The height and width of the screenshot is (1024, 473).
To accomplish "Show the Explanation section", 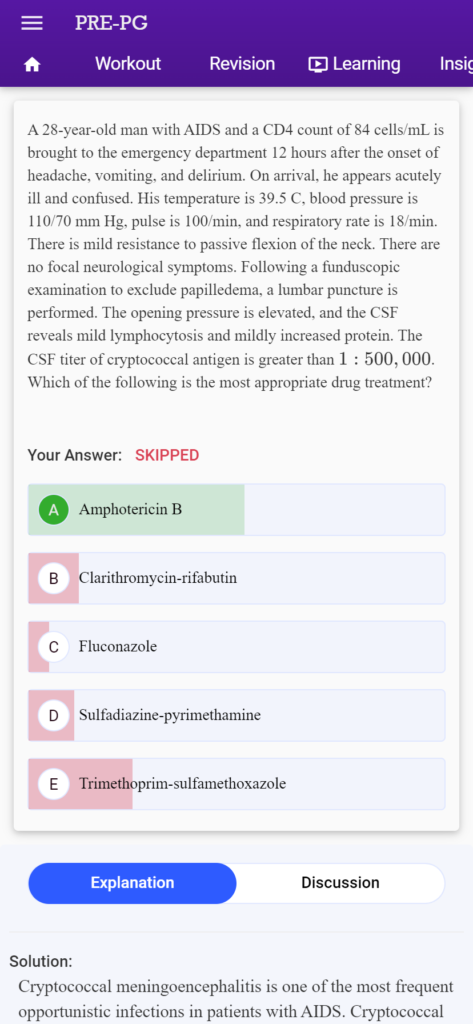I will 133,883.
